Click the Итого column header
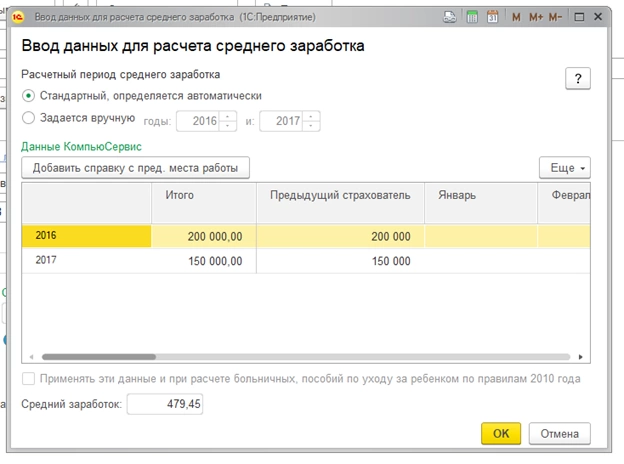The image size is (624, 464). tap(204, 203)
